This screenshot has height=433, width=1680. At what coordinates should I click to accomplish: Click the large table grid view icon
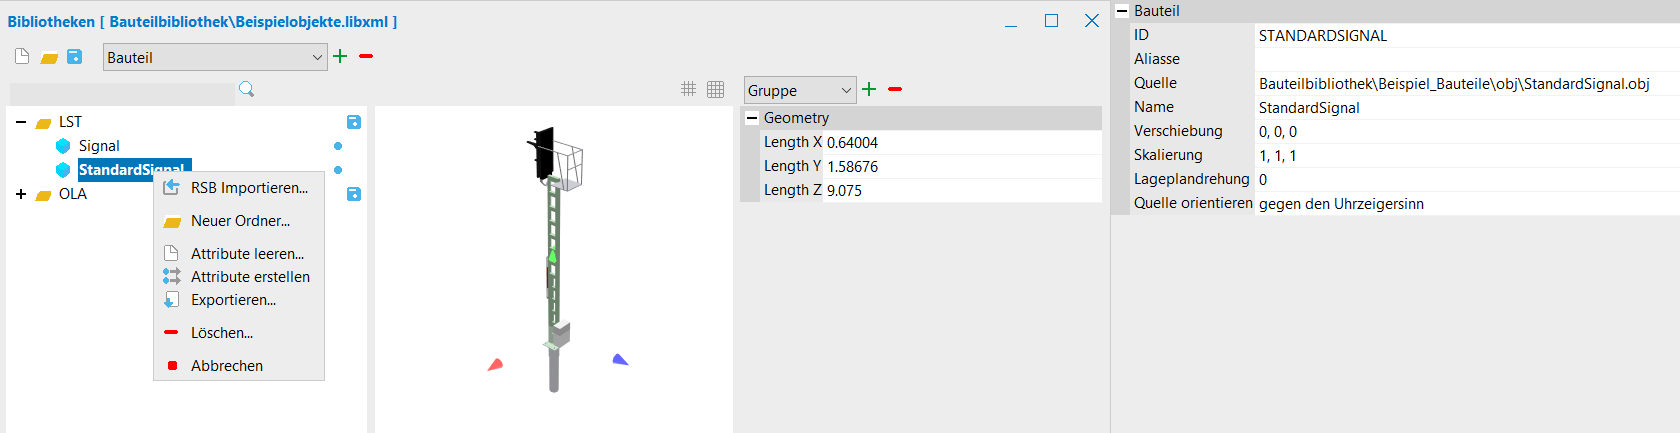715,89
